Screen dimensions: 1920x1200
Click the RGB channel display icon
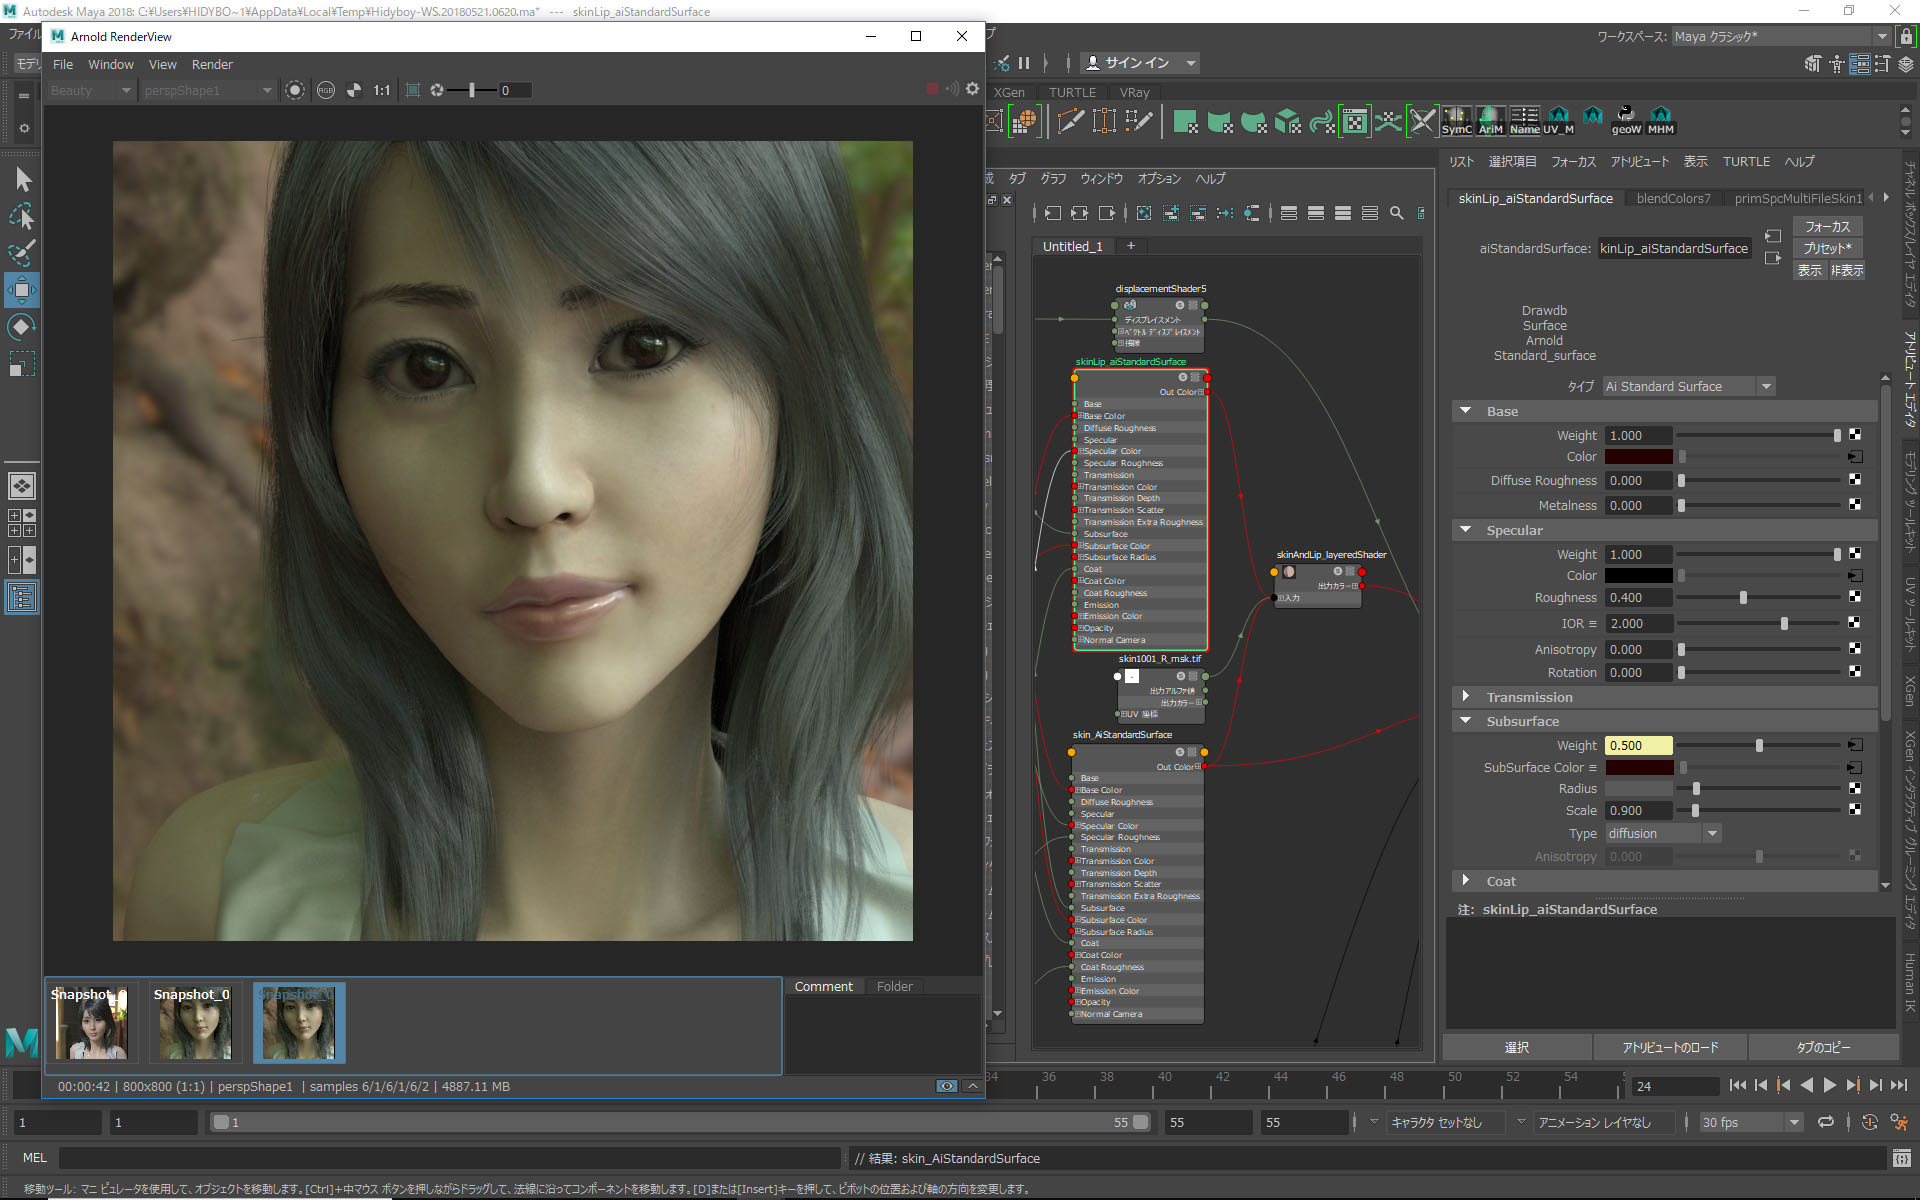click(x=326, y=90)
